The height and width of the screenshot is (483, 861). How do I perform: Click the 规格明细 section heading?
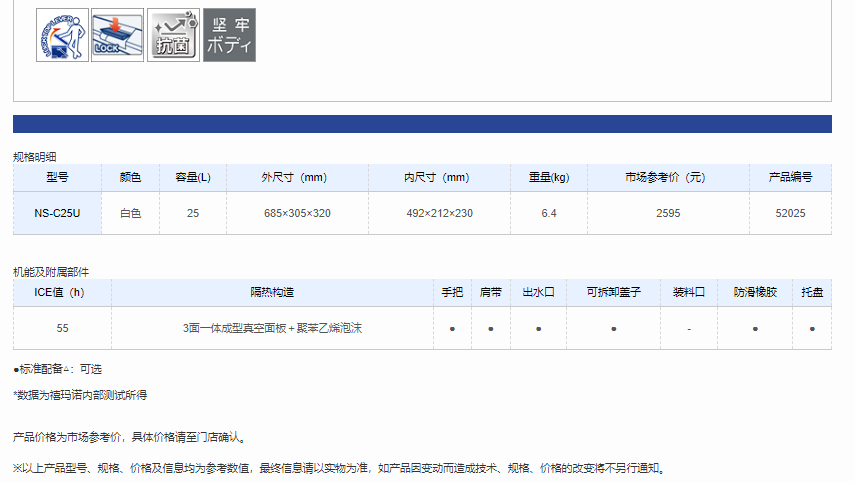pyautogui.click(x=35, y=157)
